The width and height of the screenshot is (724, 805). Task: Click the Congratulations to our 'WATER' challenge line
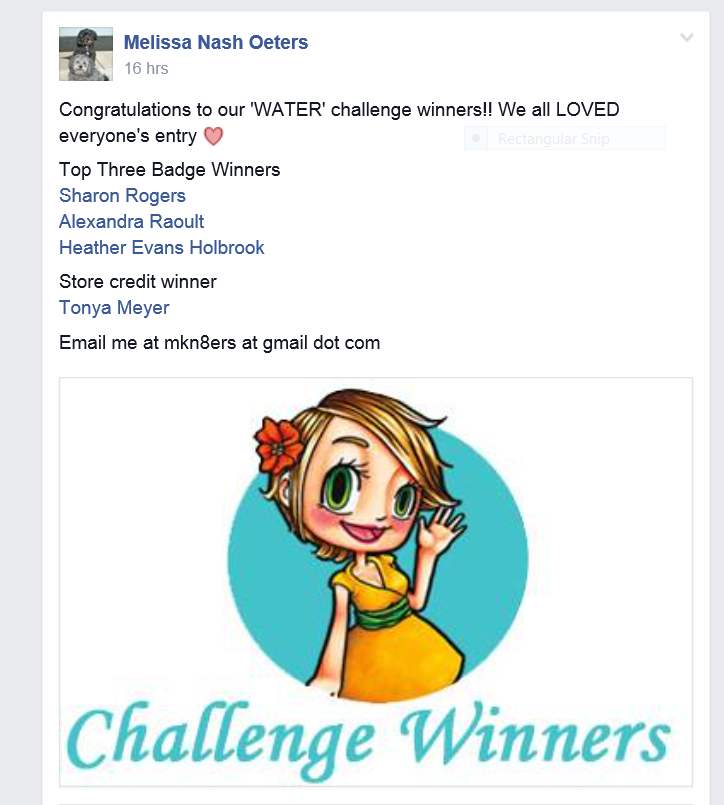339,110
